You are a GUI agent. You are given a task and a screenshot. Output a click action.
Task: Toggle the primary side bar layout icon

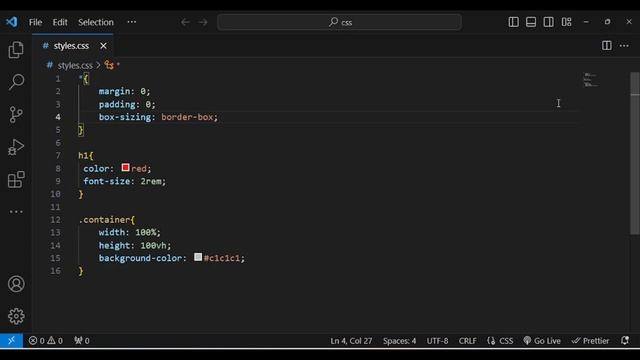point(513,22)
